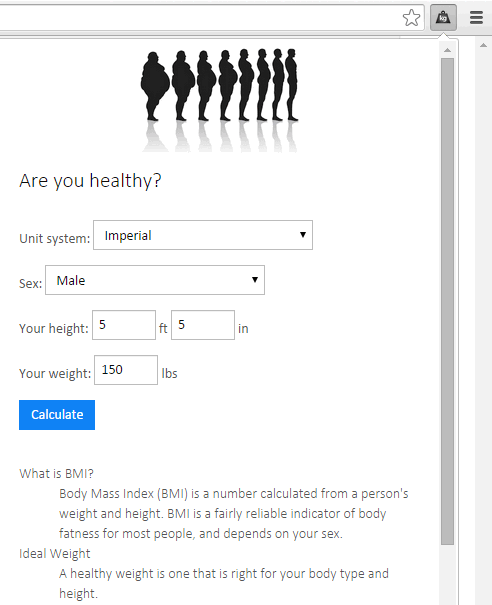
Task: Click the body silhouettes image
Action: click(x=220, y=100)
